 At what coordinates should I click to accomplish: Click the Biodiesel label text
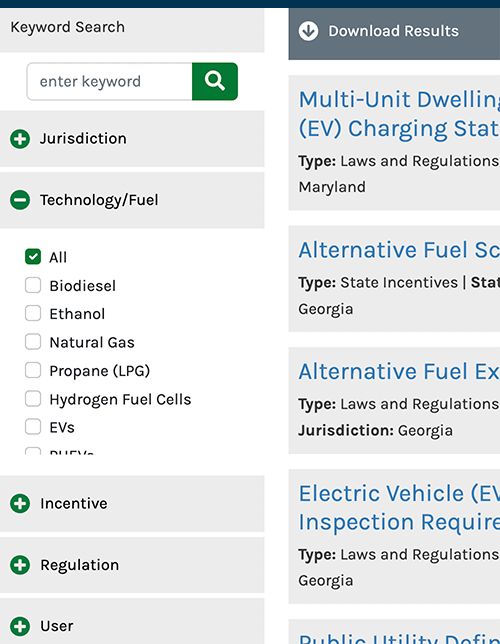pyautogui.click(x=83, y=286)
